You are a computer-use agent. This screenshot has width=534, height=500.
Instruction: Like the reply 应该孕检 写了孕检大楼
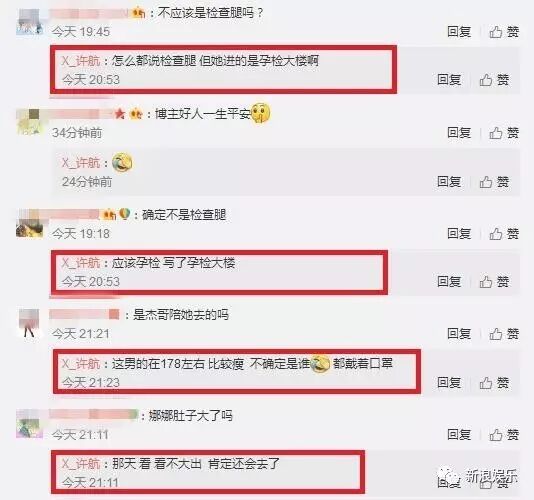(x=494, y=282)
